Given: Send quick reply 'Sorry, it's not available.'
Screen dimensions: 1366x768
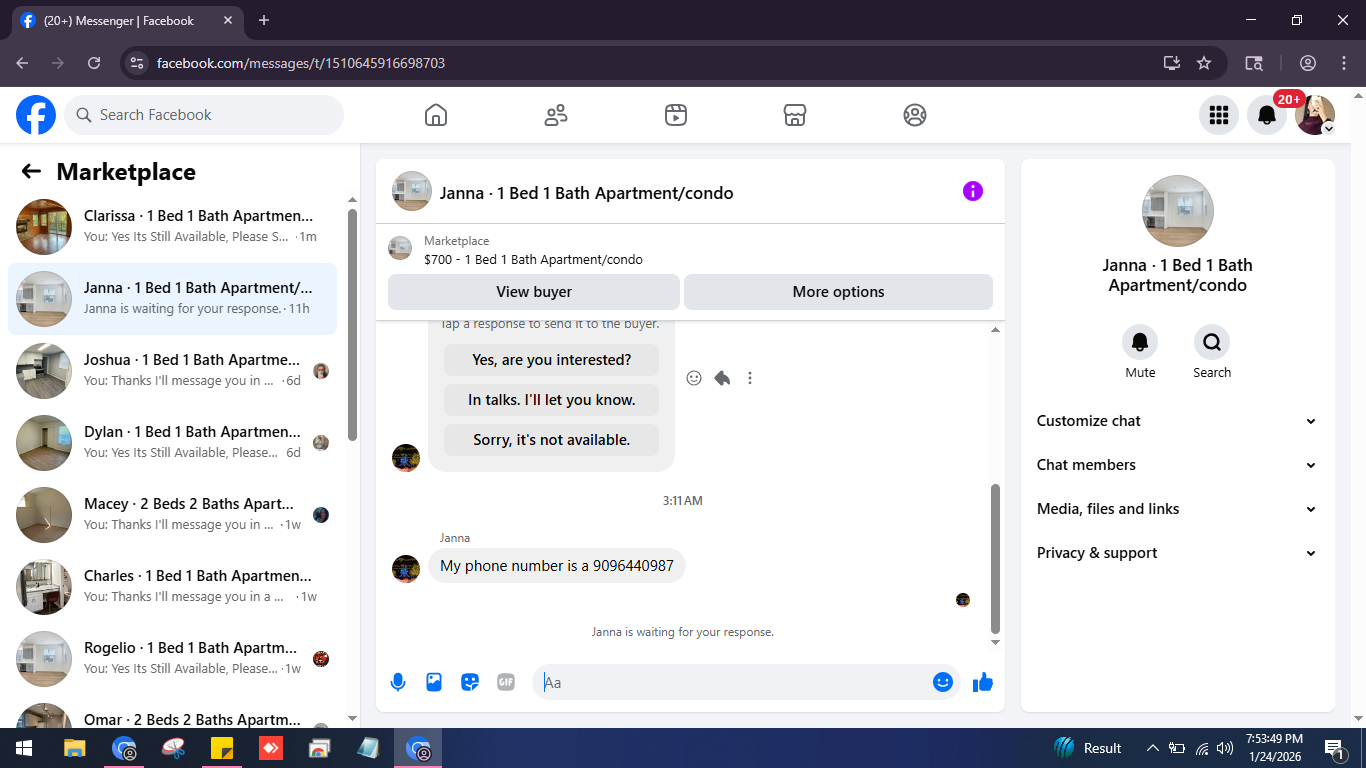Looking at the screenshot, I should point(552,440).
